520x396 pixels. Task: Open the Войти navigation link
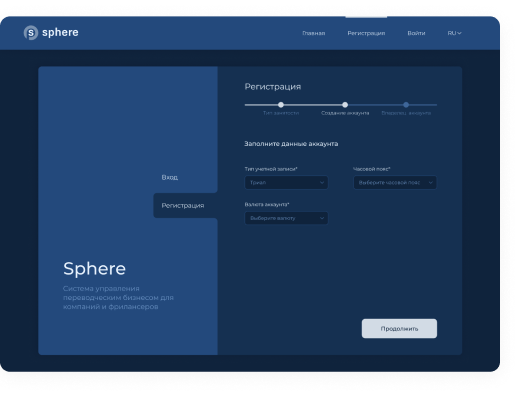[x=416, y=33]
